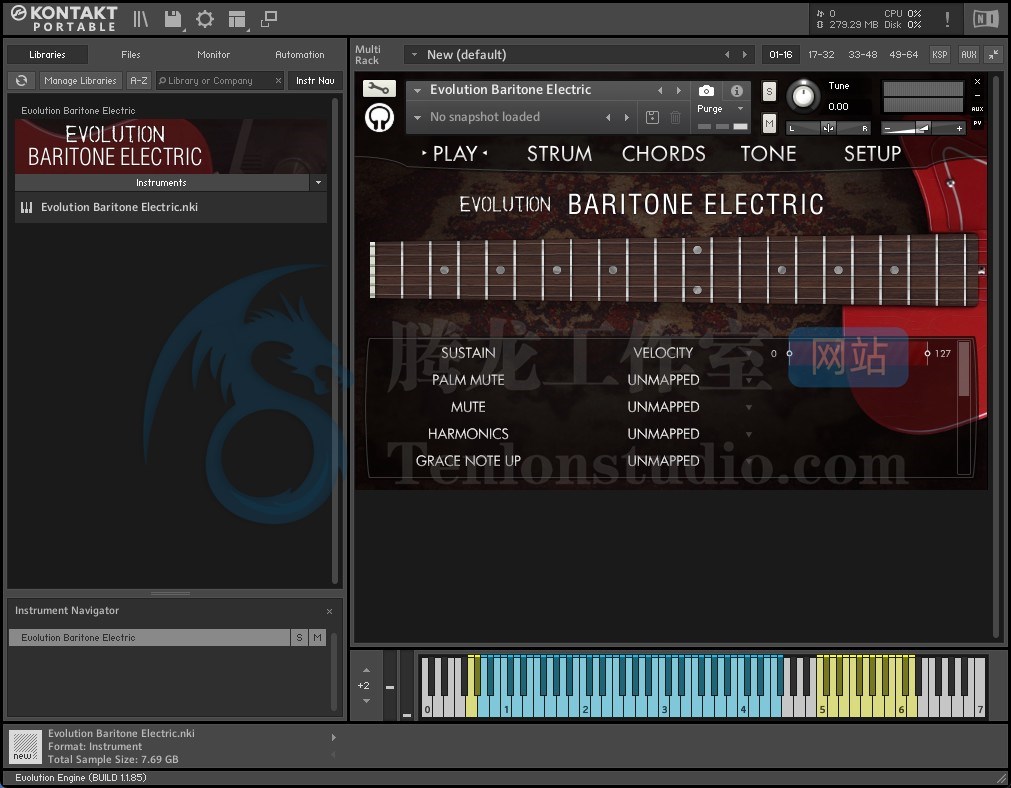Toggle the KSP multi script editor

click(x=939, y=55)
